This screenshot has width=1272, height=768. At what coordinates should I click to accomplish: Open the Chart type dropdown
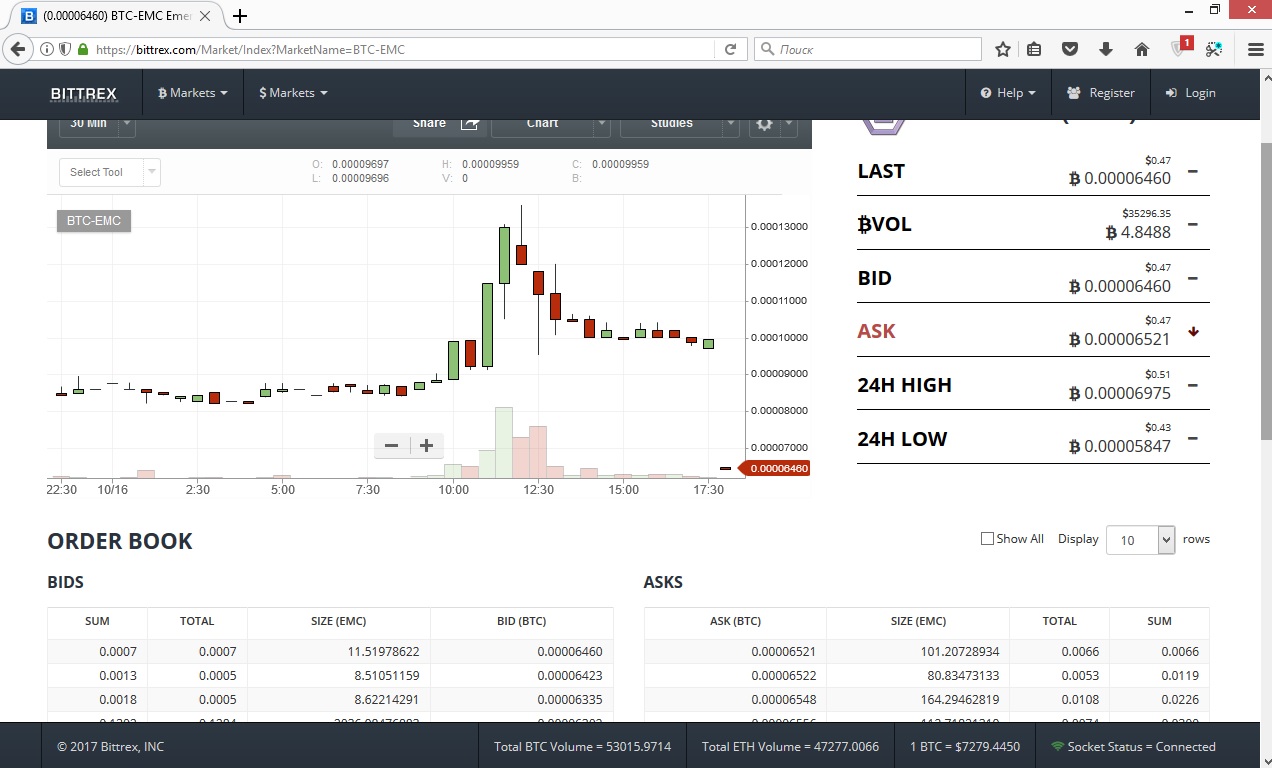(551, 124)
